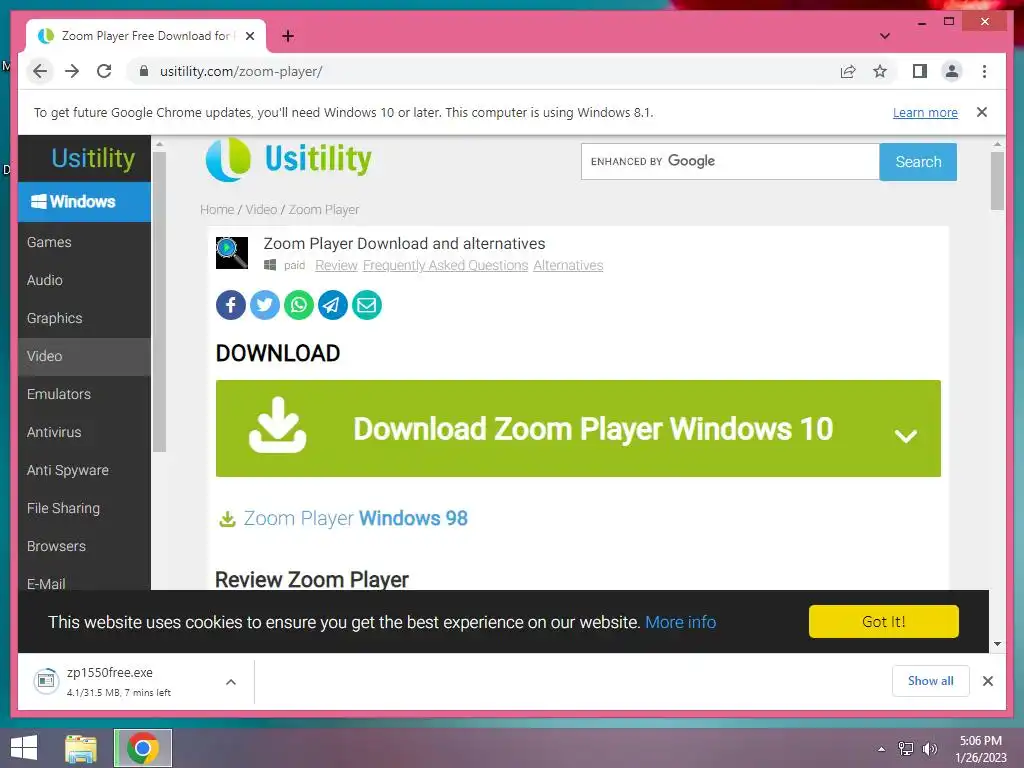The image size is (1024, 768).
Task: Expand the green download button chevron
Action: click(x=905, y=436)
